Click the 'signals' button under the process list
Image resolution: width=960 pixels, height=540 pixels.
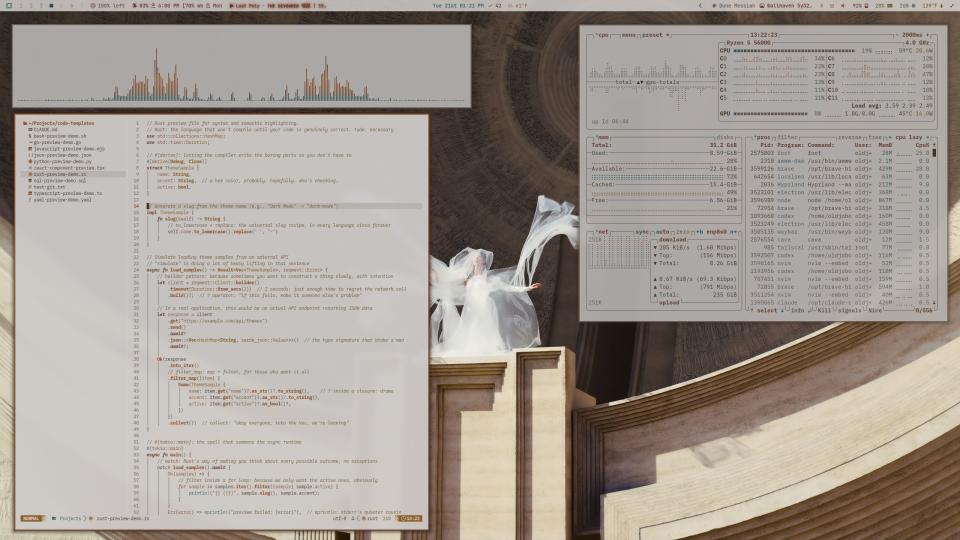(850, 310)
